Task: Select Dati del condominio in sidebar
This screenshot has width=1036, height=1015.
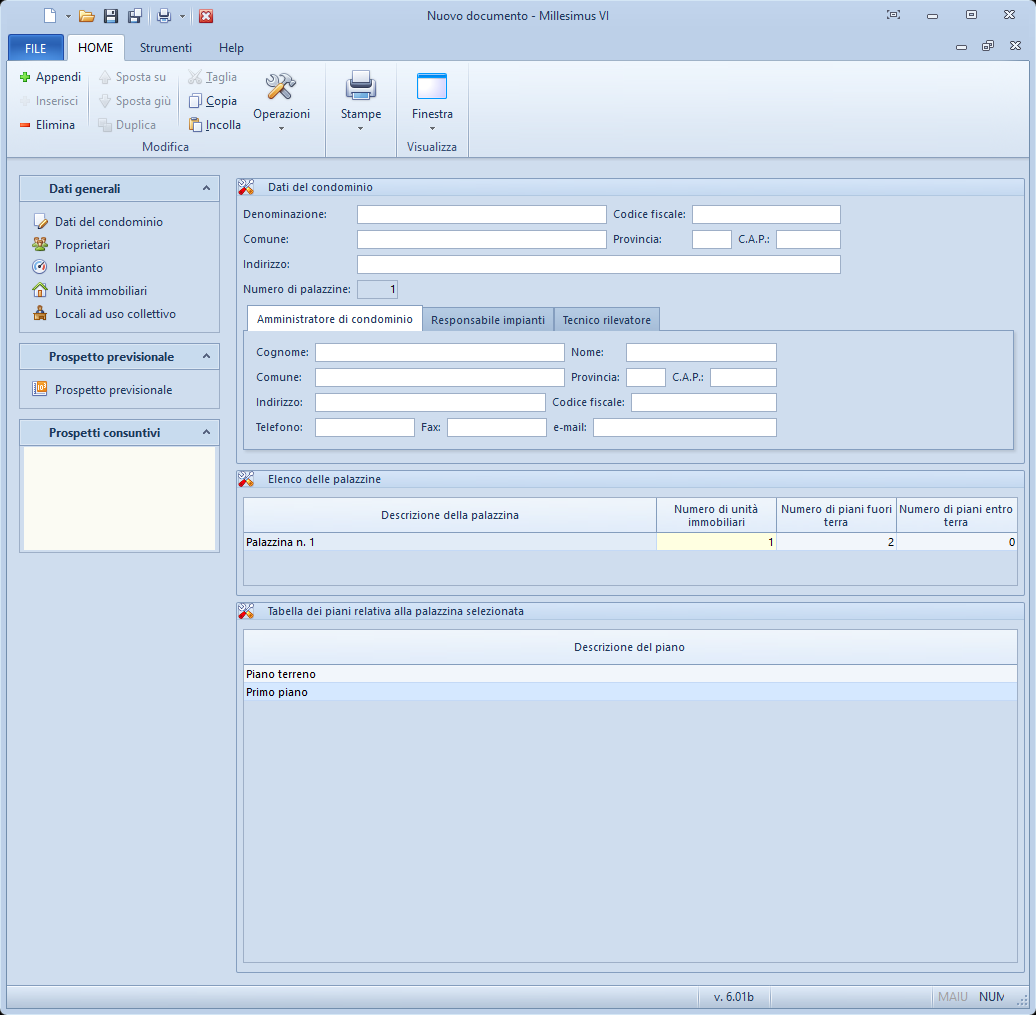Action: (108, 221)
